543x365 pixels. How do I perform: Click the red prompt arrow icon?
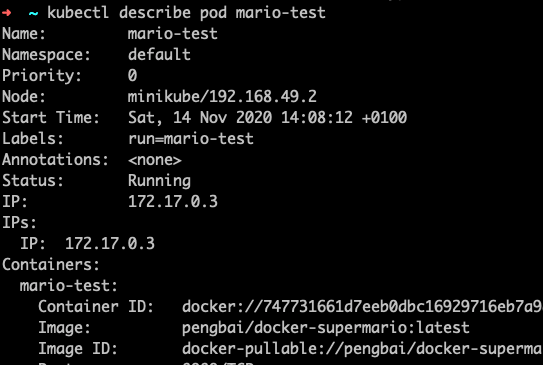(x=7, y=14)
